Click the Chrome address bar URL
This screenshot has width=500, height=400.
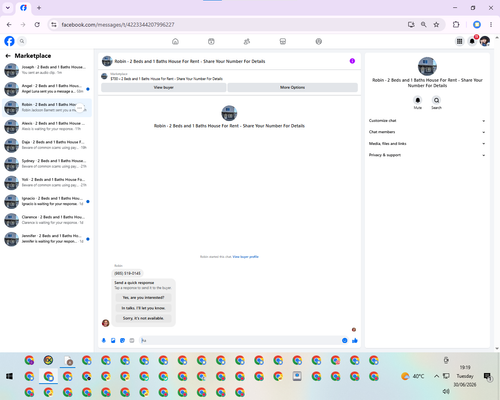pyautogui.click(x=118, y=25)
